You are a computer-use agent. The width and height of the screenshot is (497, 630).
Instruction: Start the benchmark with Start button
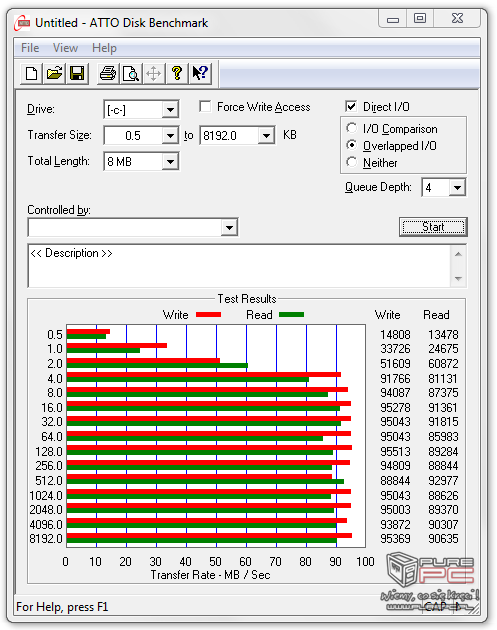click(x=434, y=227)
